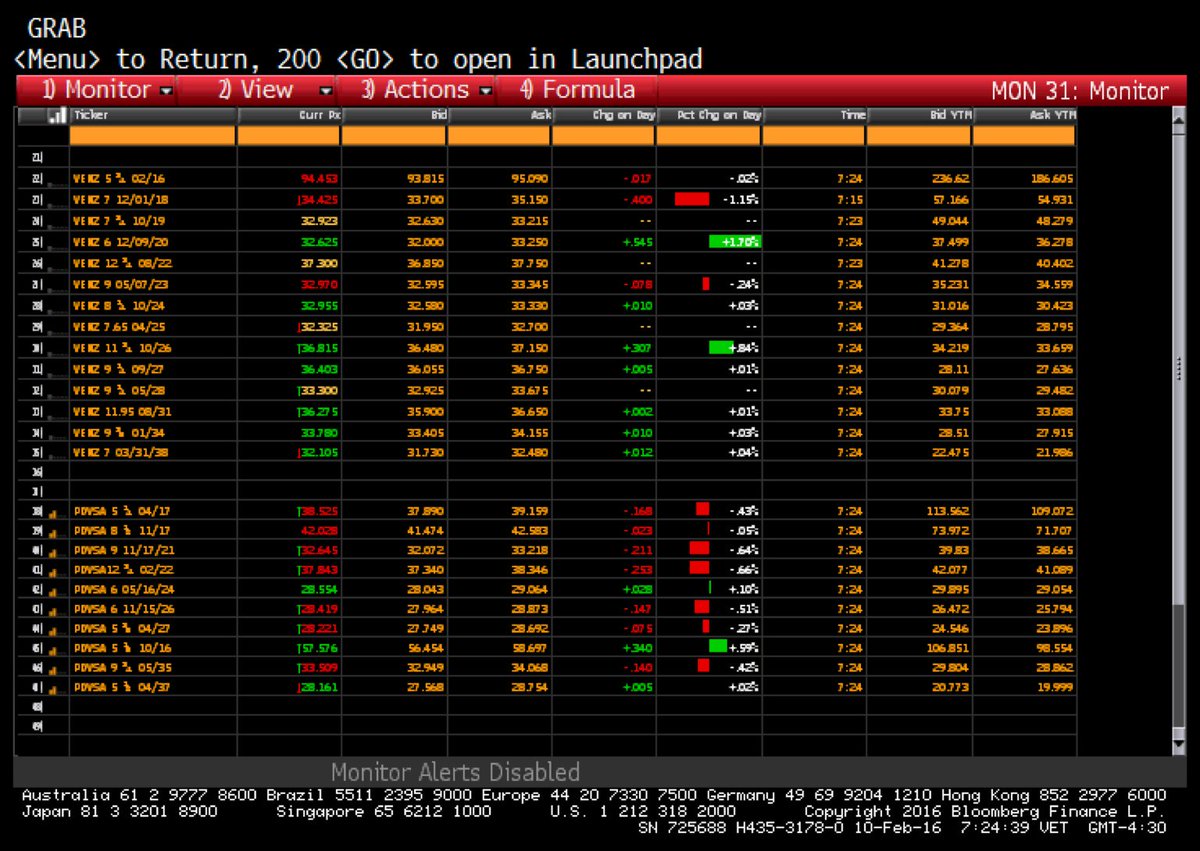1200x851 pixels.
Task: Click the orange filter field under Ticker
Action: (x=153, y=136)
